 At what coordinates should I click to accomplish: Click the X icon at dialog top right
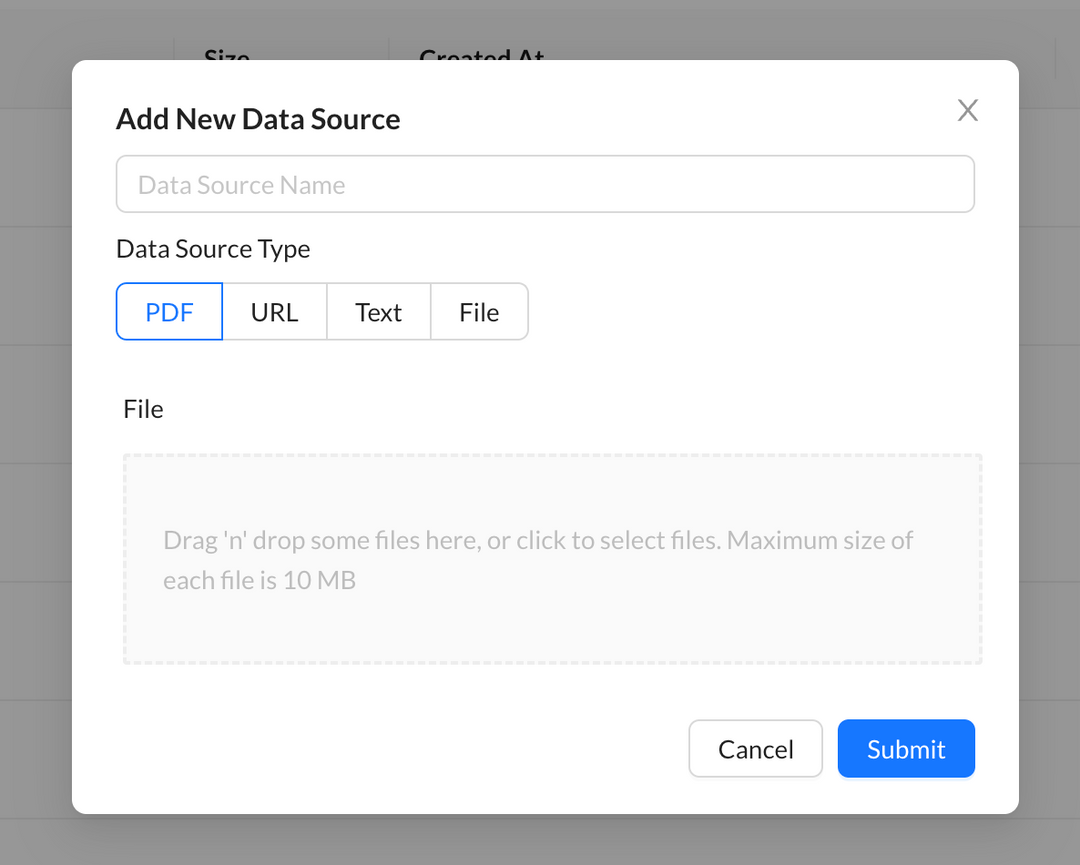(967, 110)
